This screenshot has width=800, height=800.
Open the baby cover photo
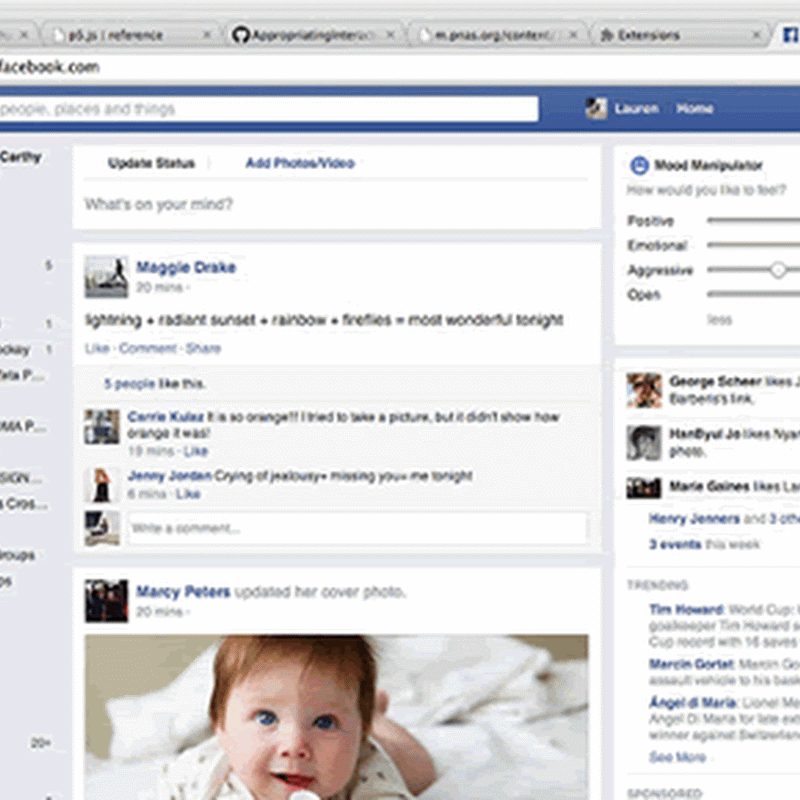(x=336, y=717)
